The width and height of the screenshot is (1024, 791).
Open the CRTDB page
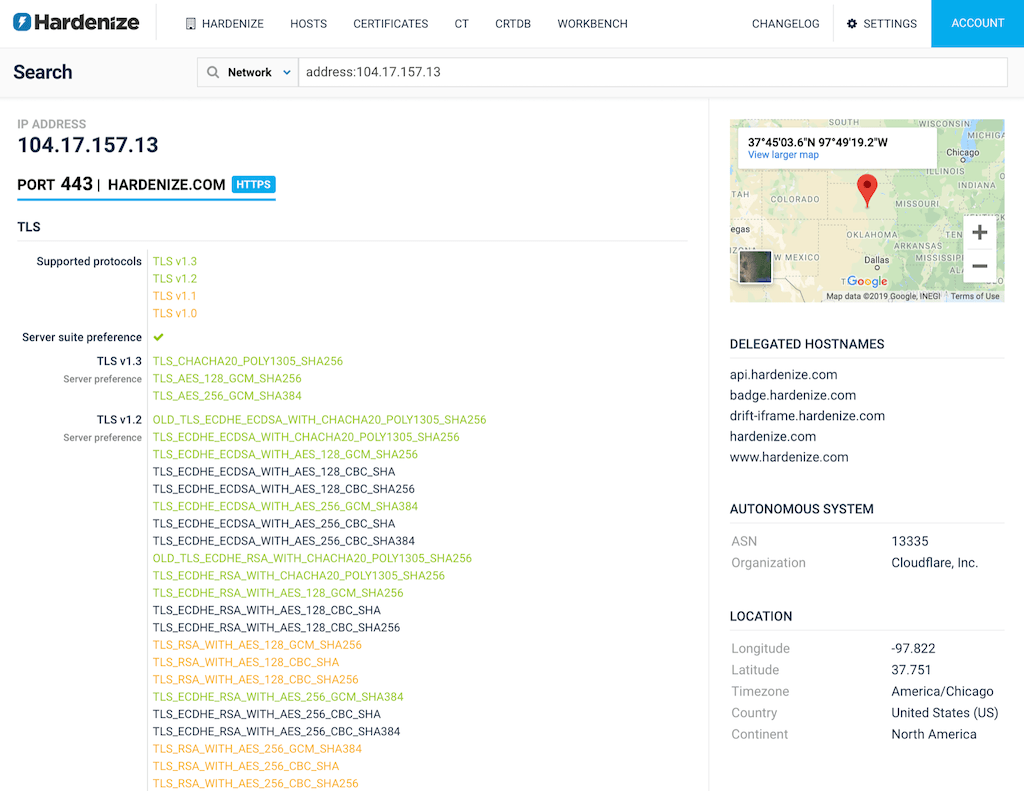[513, 24]
